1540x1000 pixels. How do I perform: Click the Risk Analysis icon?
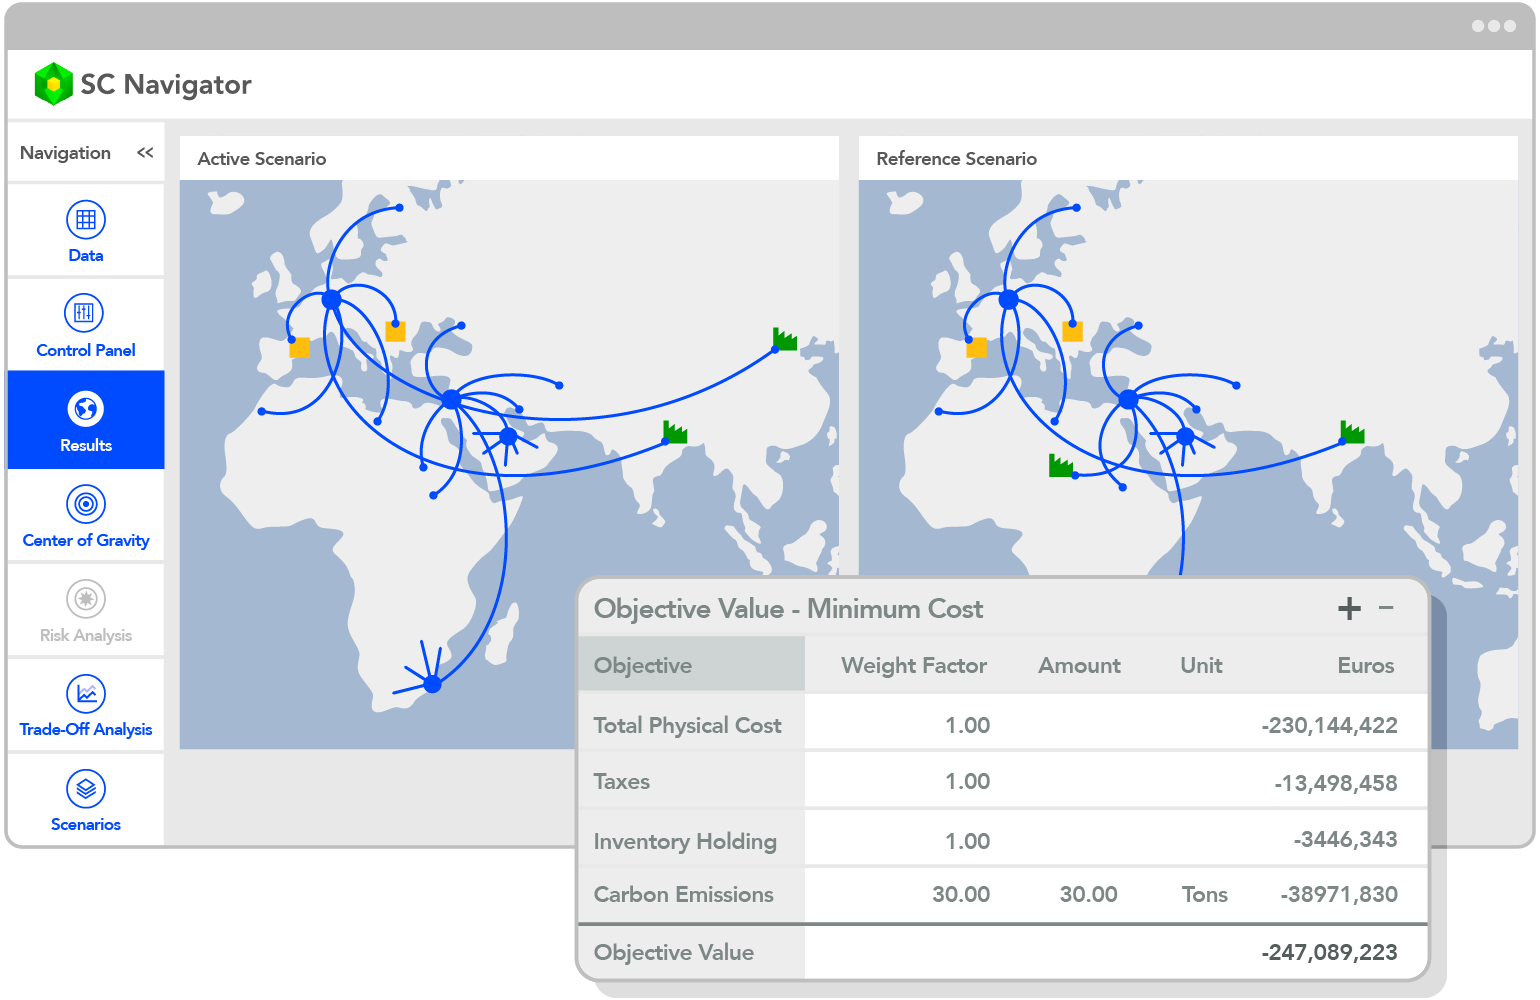[x=86, y=599]
